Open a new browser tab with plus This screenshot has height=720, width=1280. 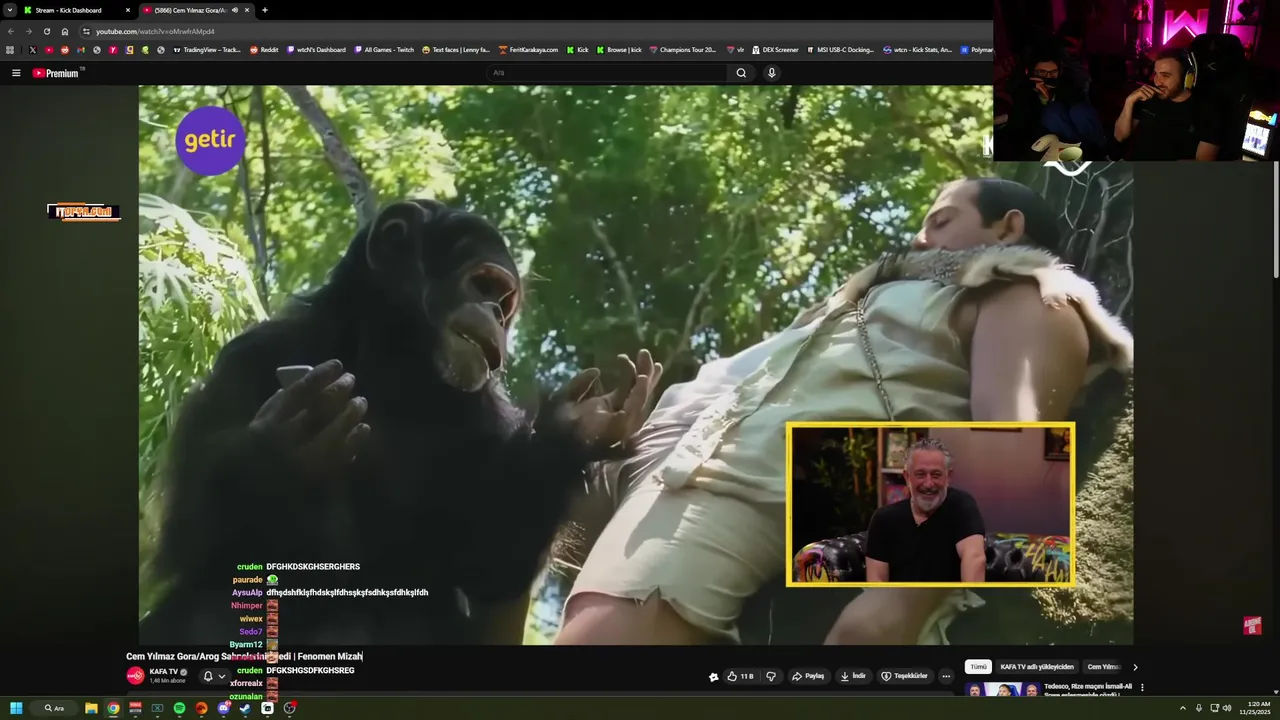(x=264, y=10)
